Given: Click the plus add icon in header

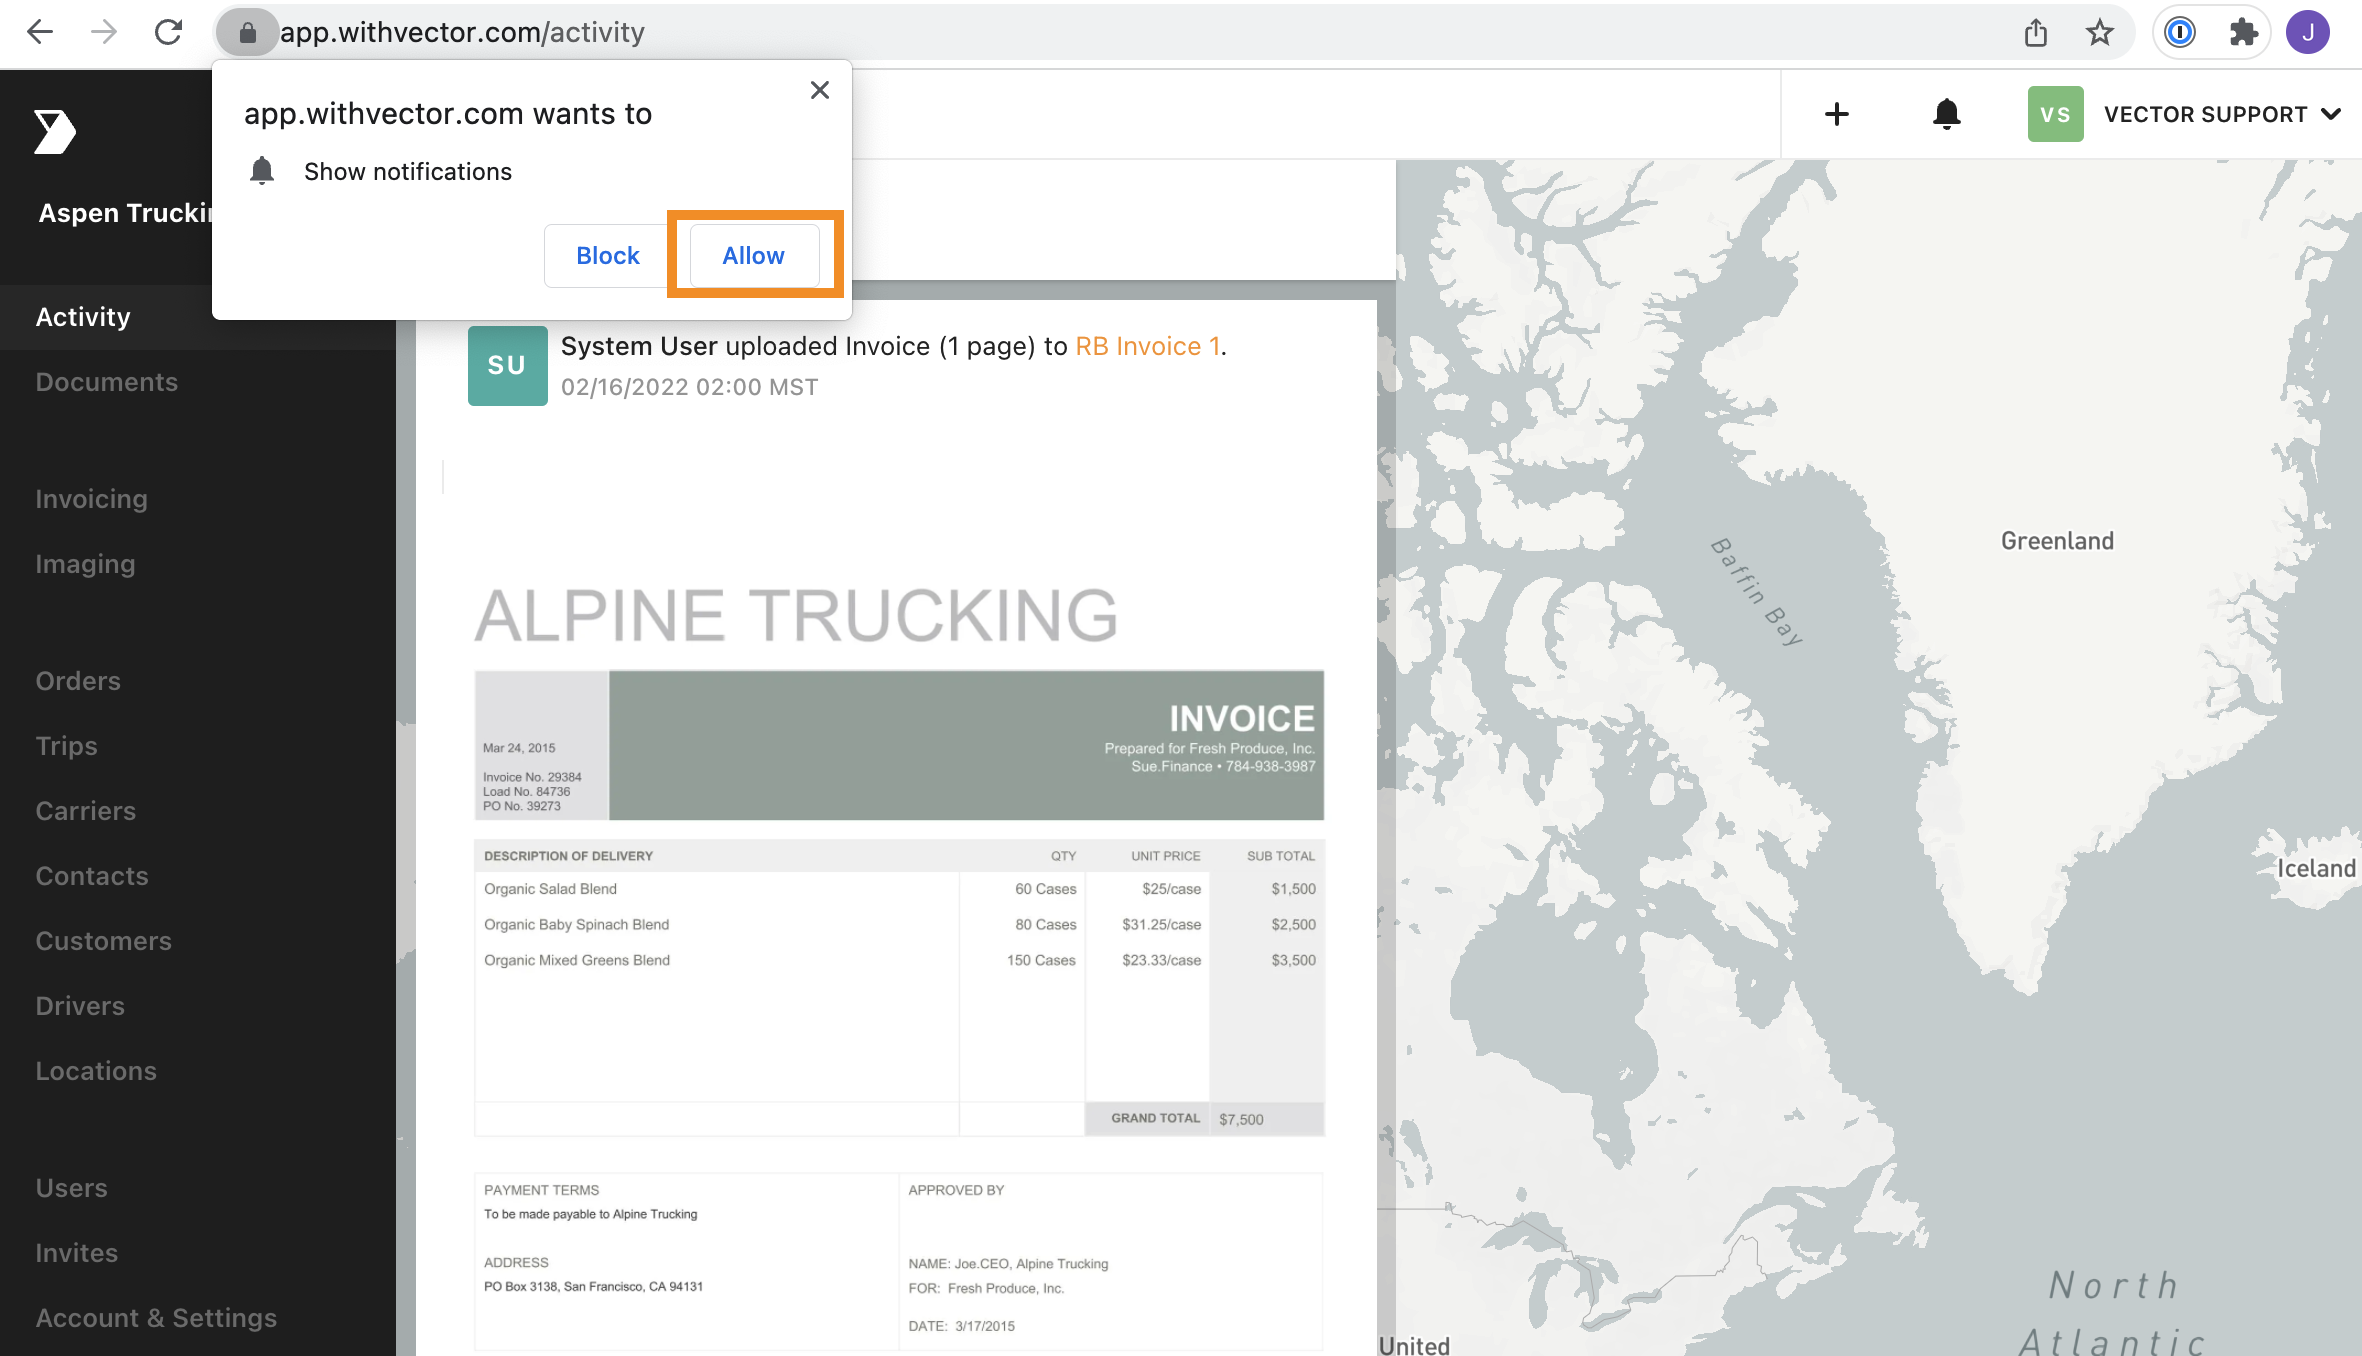Looking at the screenshot, I should (1837, 114).
